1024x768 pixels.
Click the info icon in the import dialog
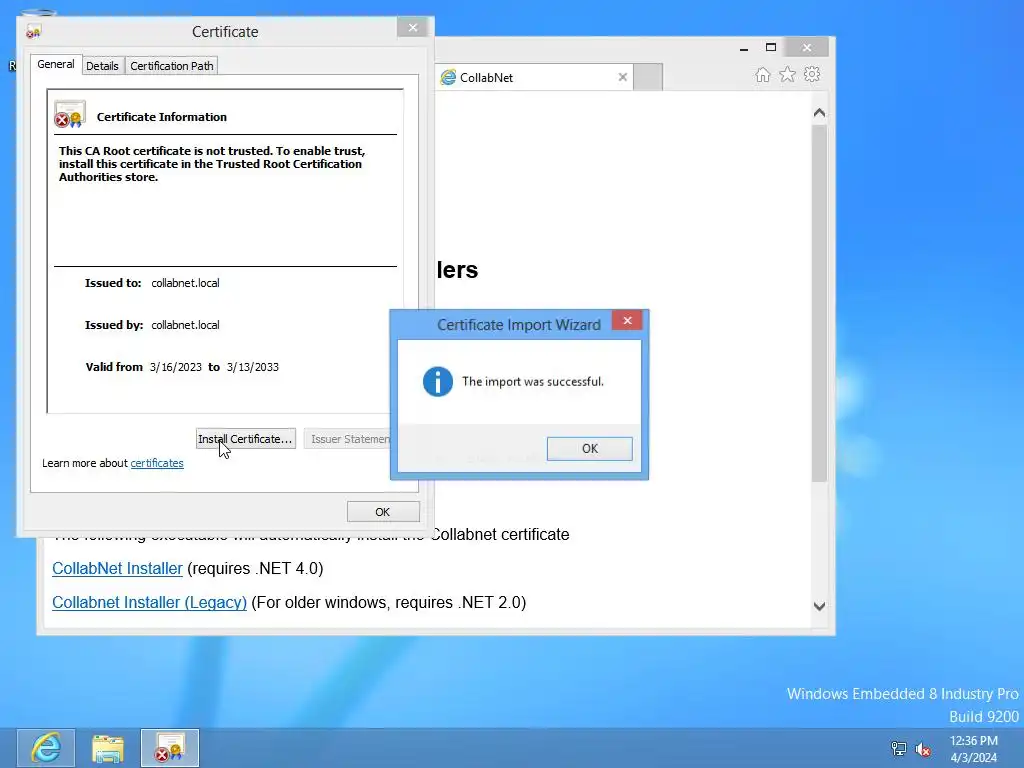click(x=438, y=381)
